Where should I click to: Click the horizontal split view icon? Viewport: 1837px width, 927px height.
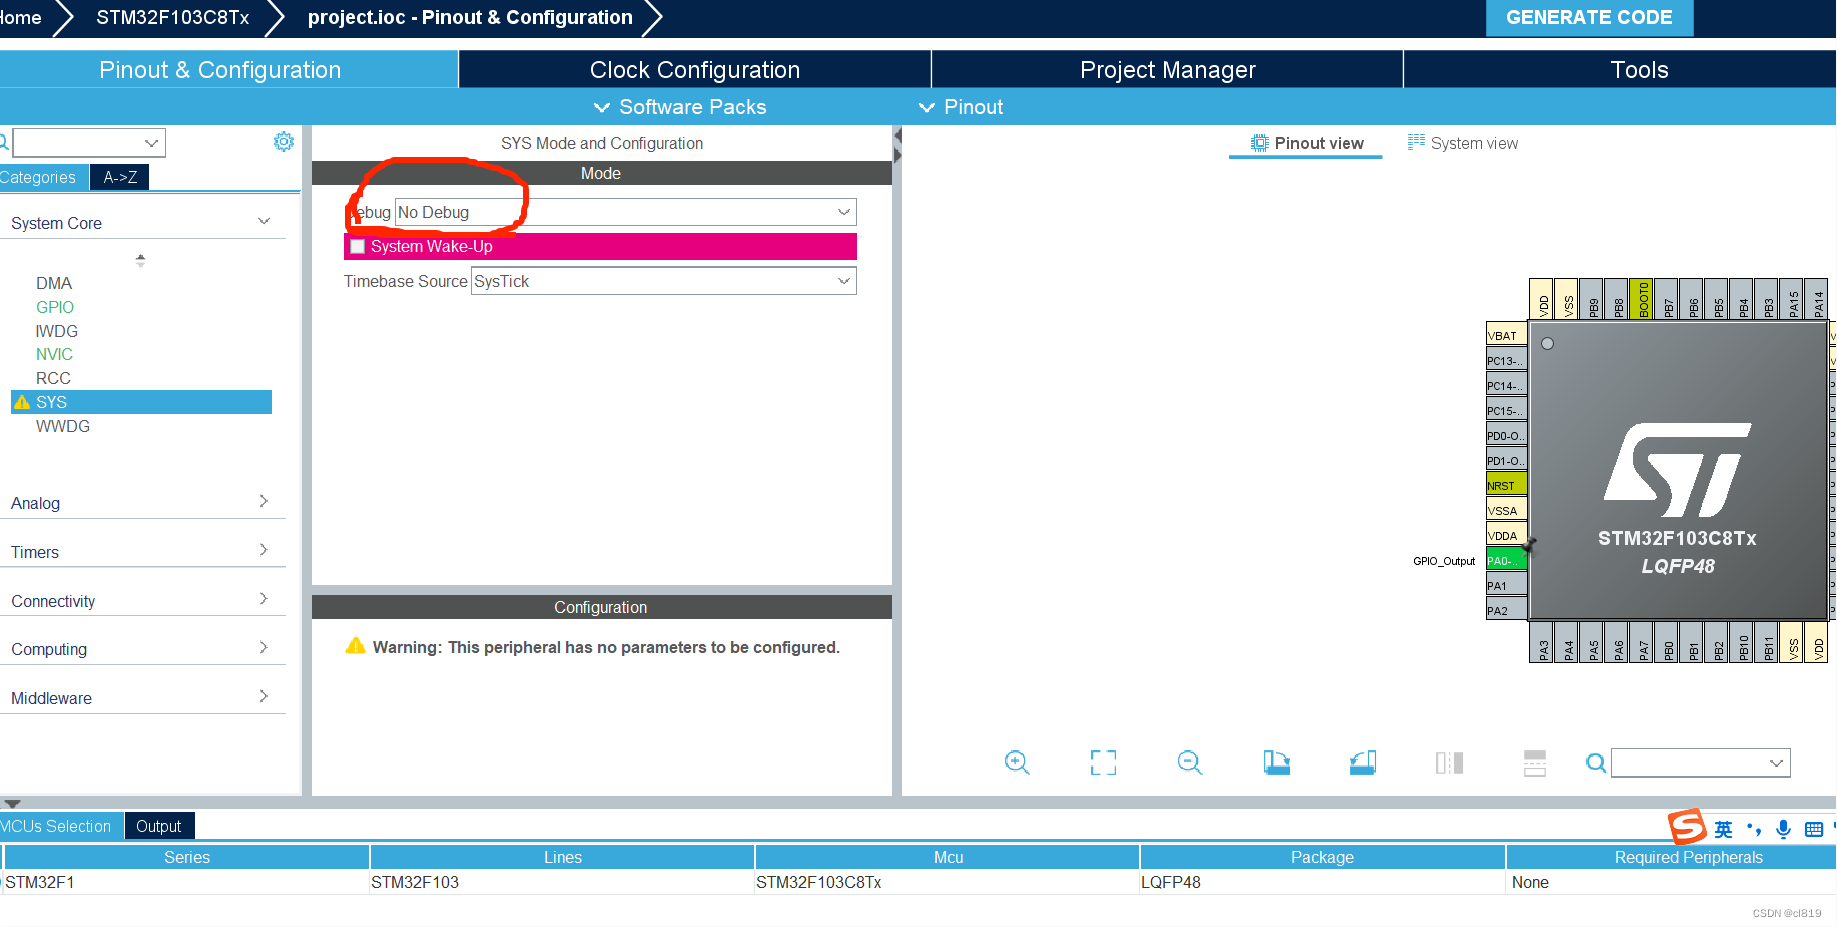1535,763
